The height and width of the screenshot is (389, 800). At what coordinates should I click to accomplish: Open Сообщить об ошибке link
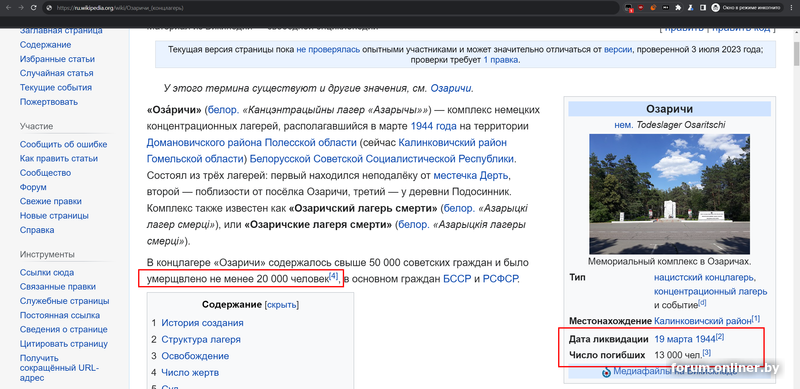pyautogui.click(x=63, y=144)
